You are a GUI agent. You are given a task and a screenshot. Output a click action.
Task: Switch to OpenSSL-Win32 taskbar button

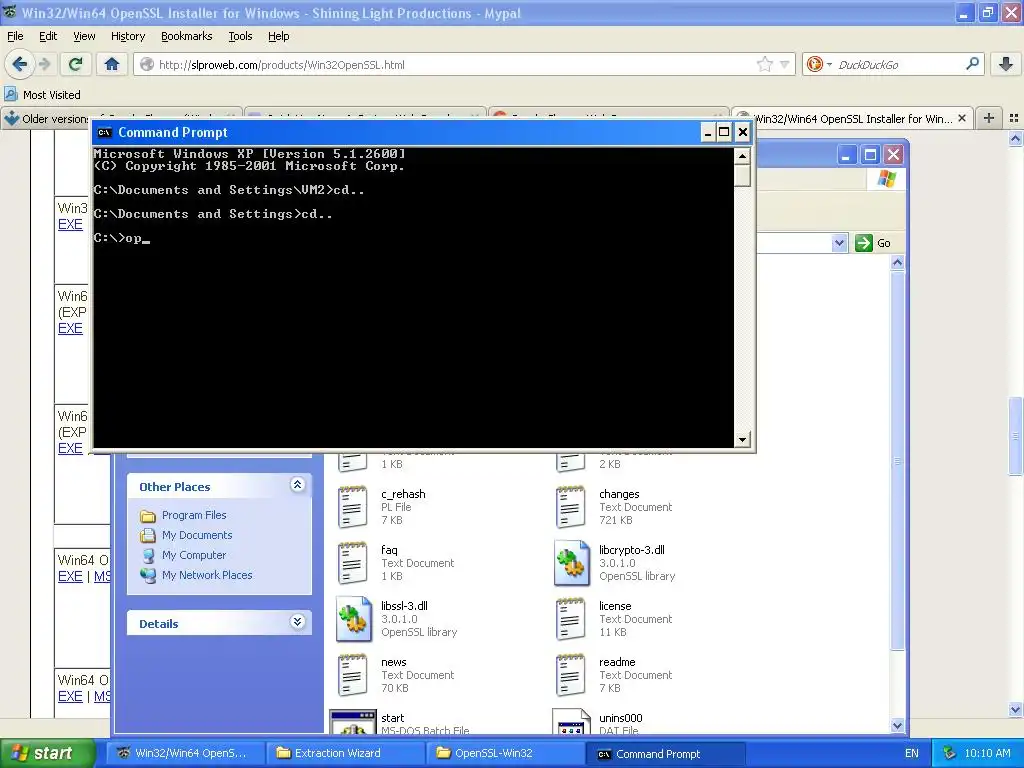tap(506, 754)
